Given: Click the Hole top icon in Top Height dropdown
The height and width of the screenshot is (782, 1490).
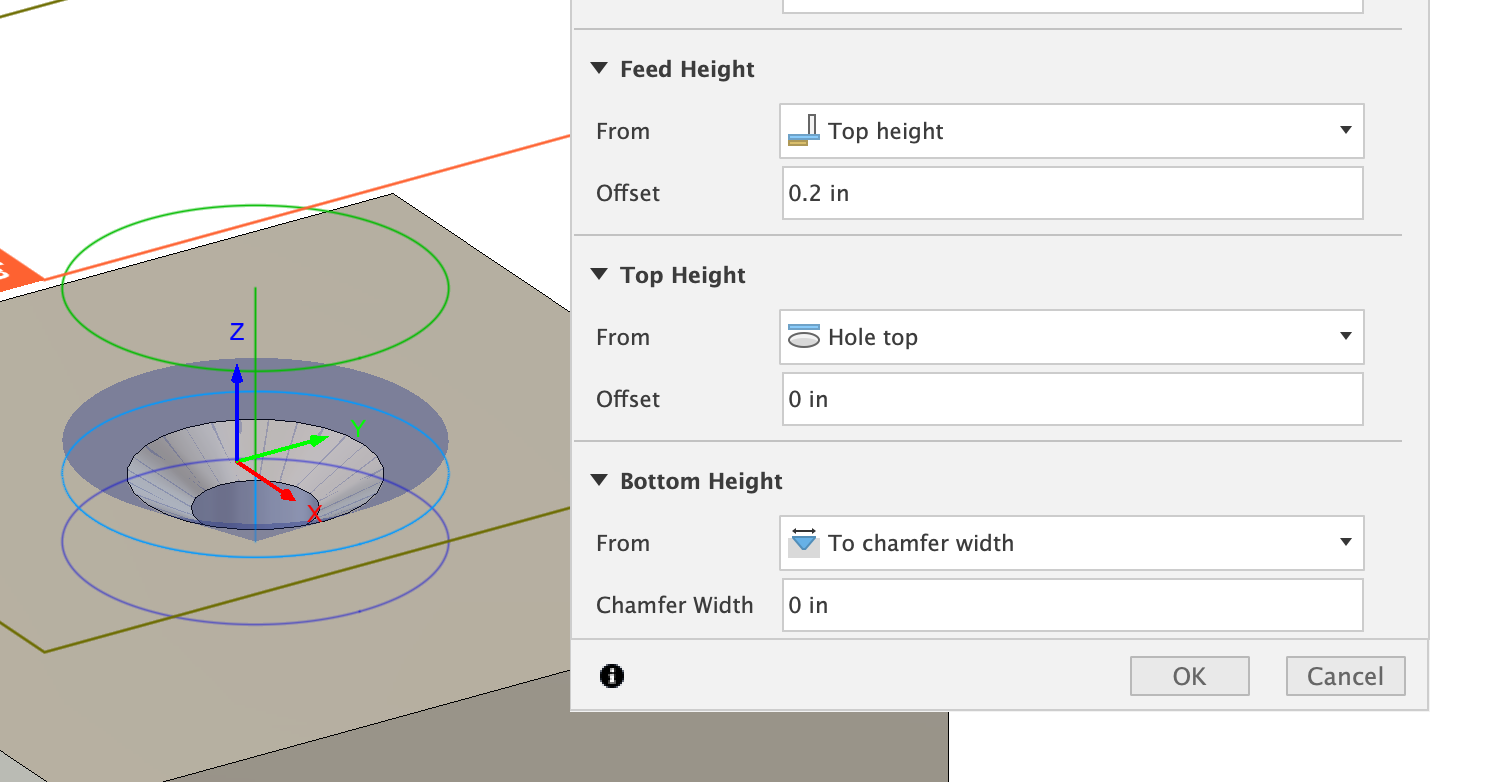Looking at the screenshot, I should pos(804,337).
